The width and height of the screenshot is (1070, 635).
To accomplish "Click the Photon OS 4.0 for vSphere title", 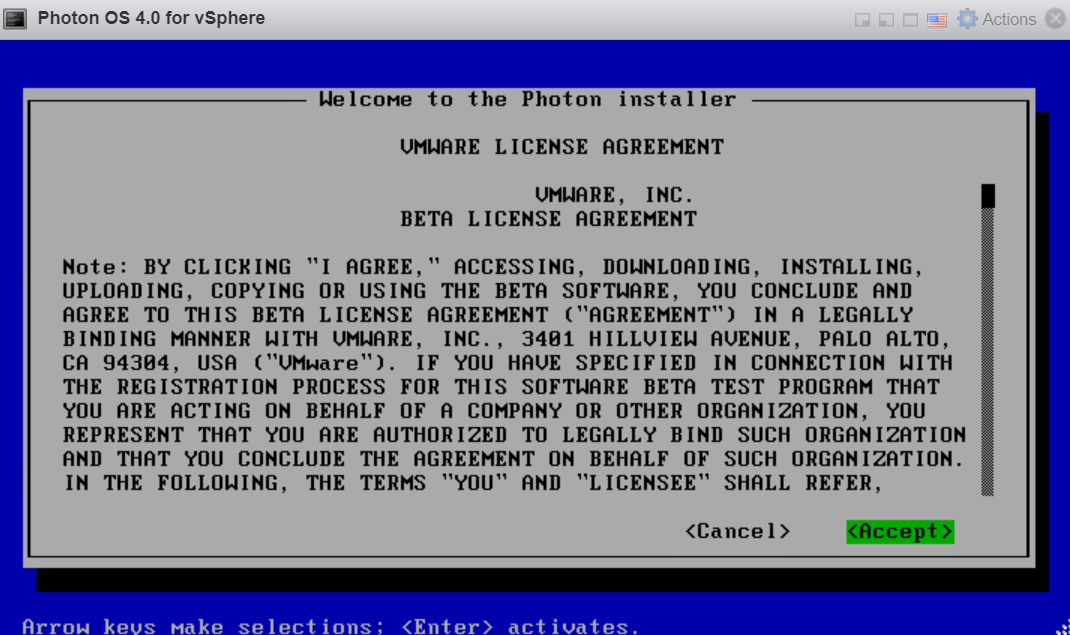I will (151, 18).
